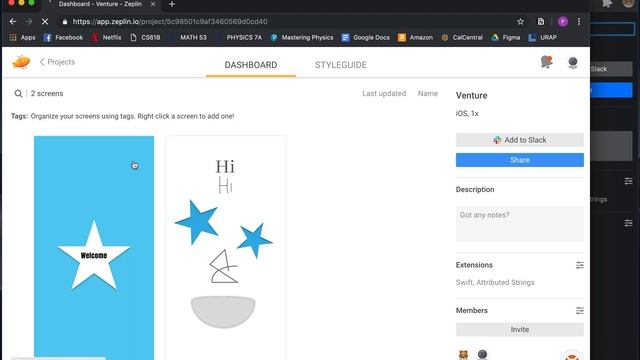
Task: Open Extensions settings sliders icon
Action: pyautogui.click(x=580, y=265)
